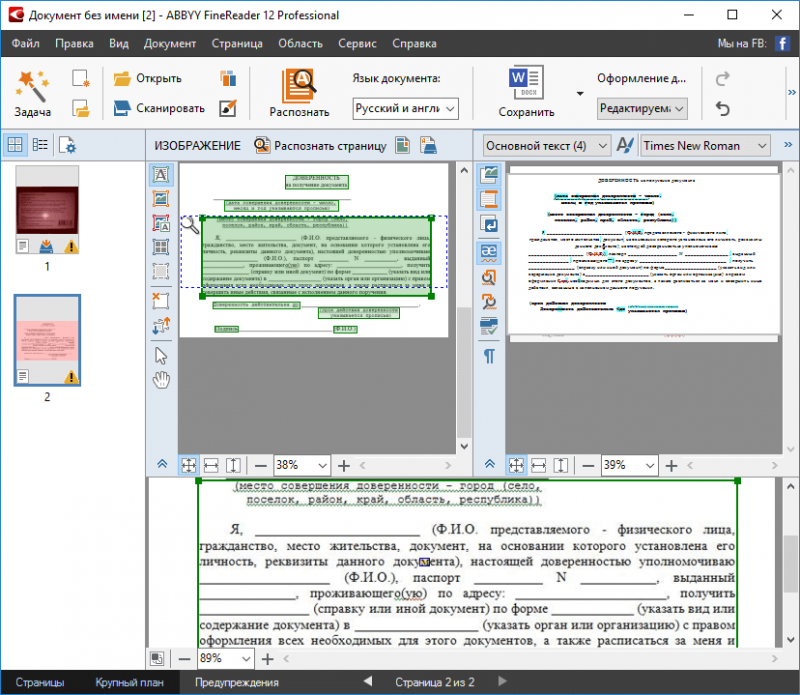Viewport: 800px width, 695px height.
Task: Expand main toolbar overflow chevron
Action: tap(791, 92)
